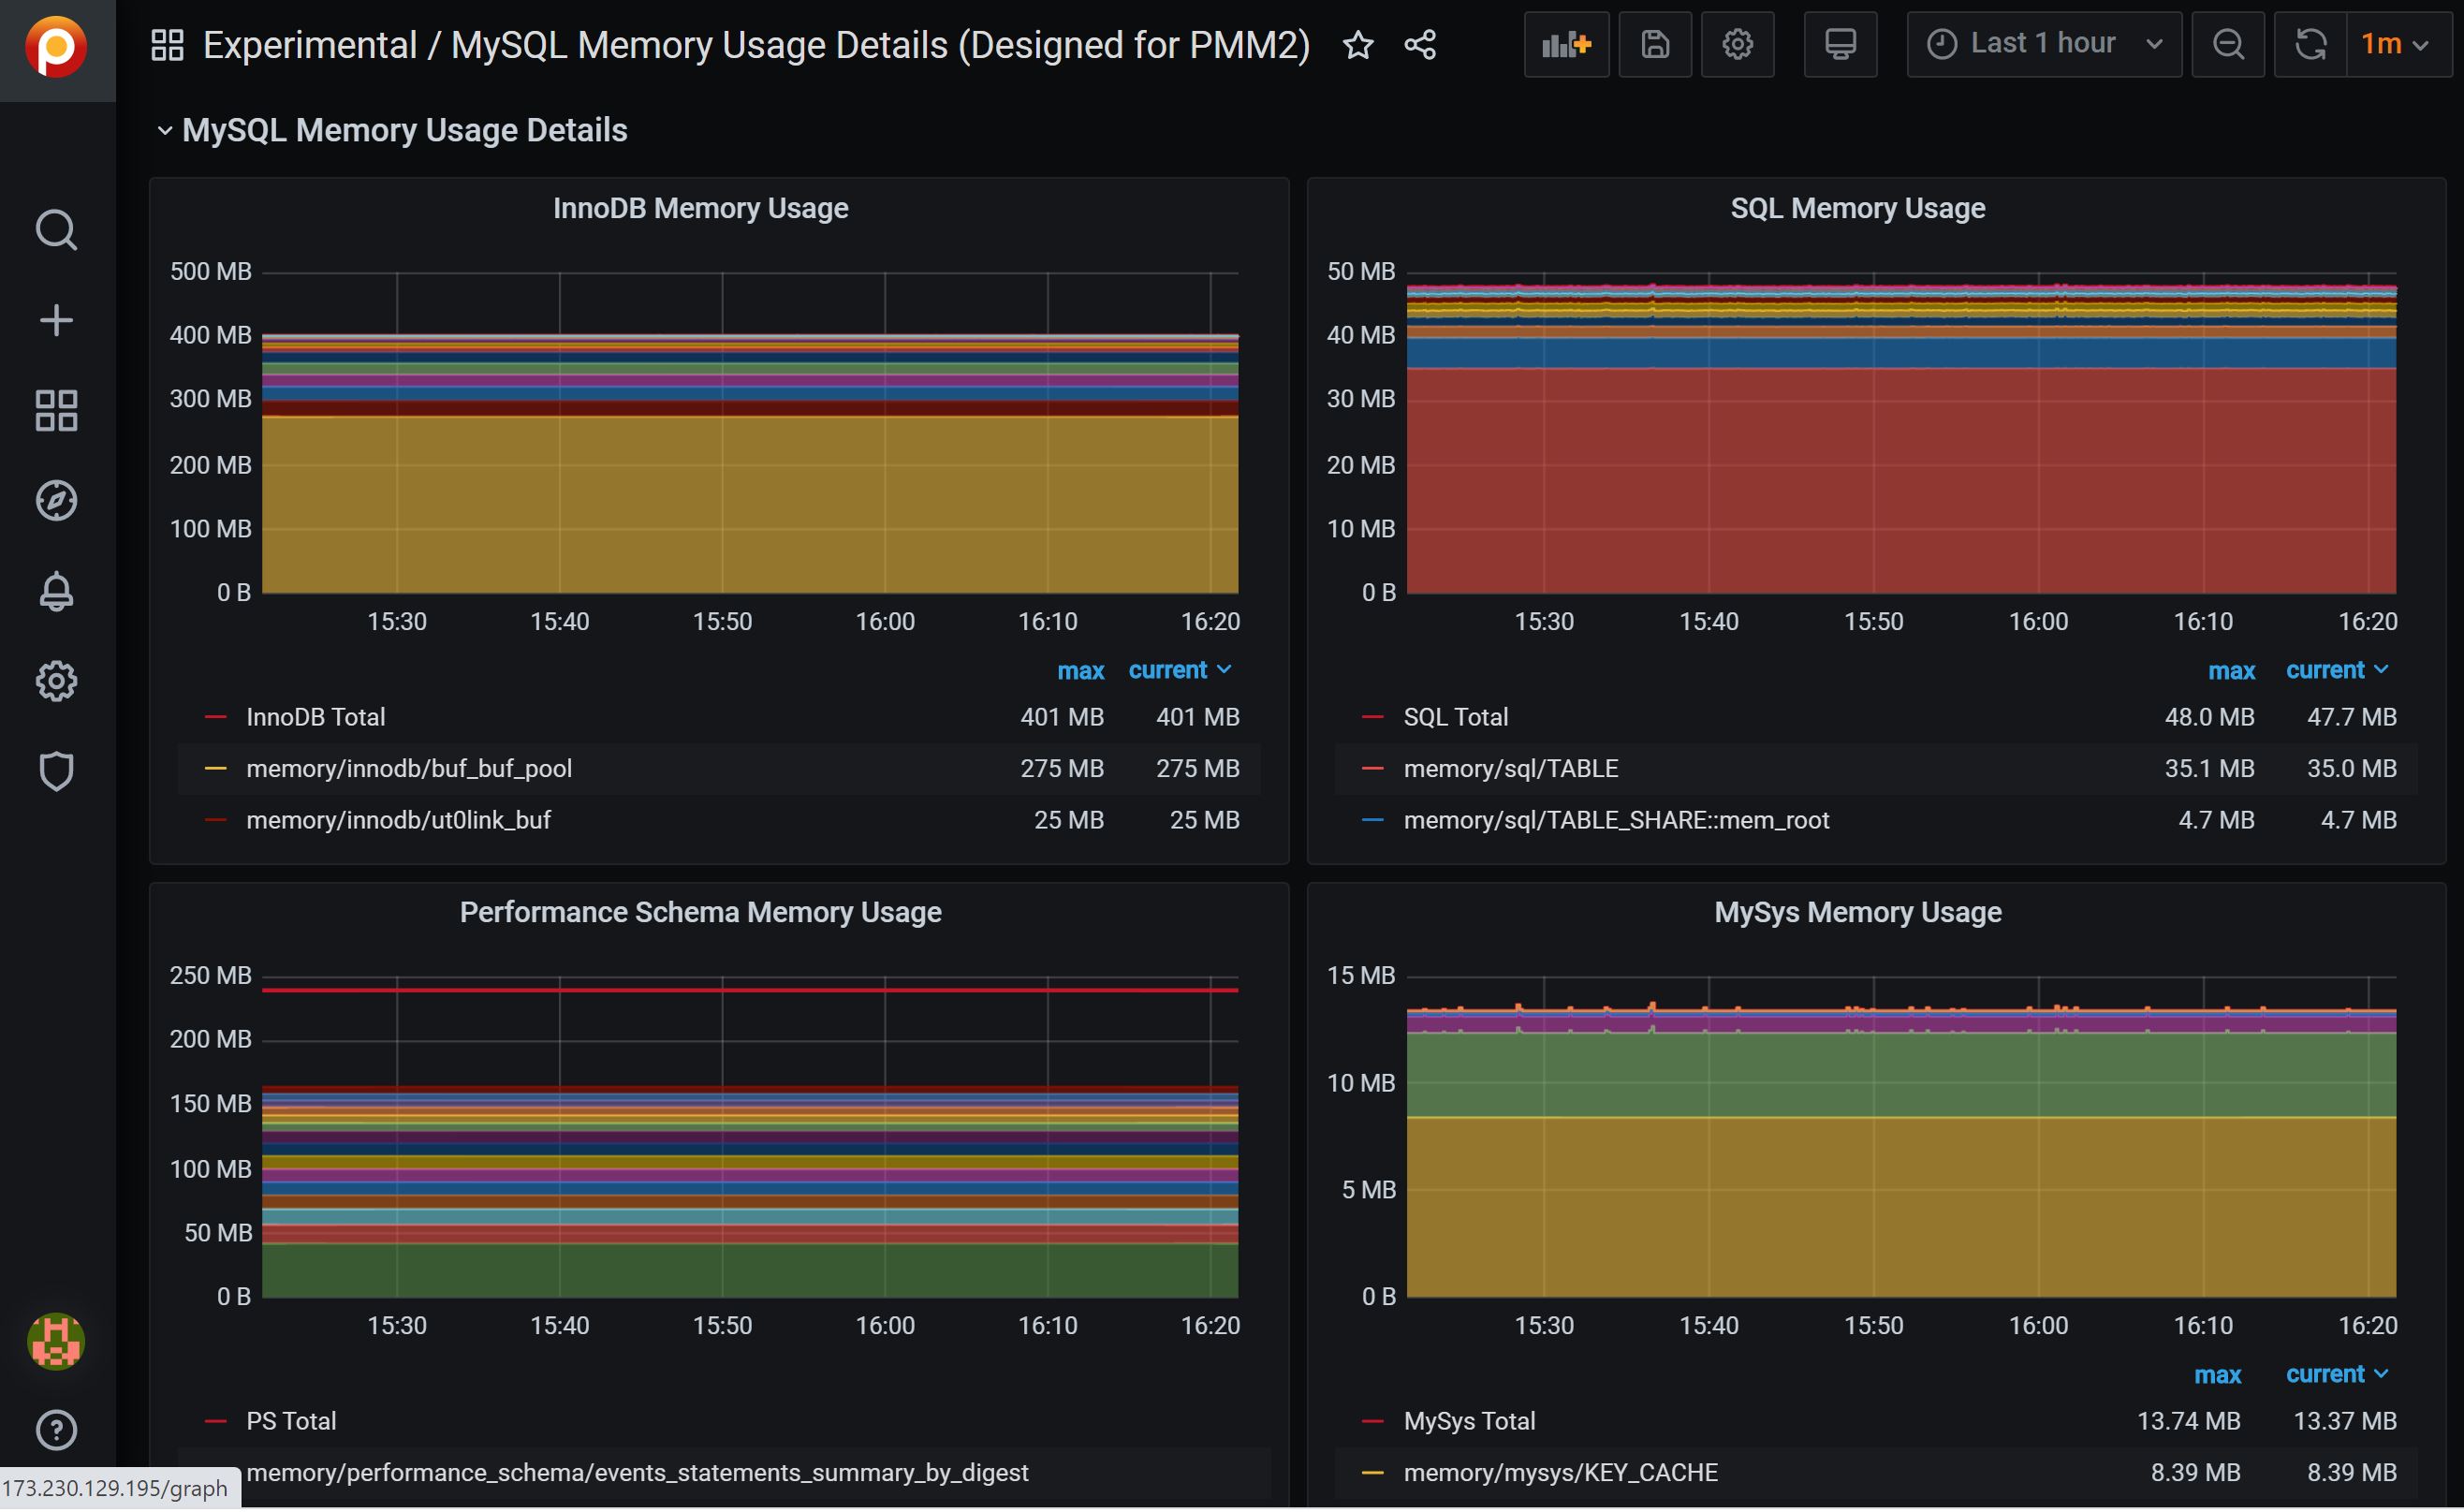
Task: Open search in the left sidebar
Action: (56, 230)
